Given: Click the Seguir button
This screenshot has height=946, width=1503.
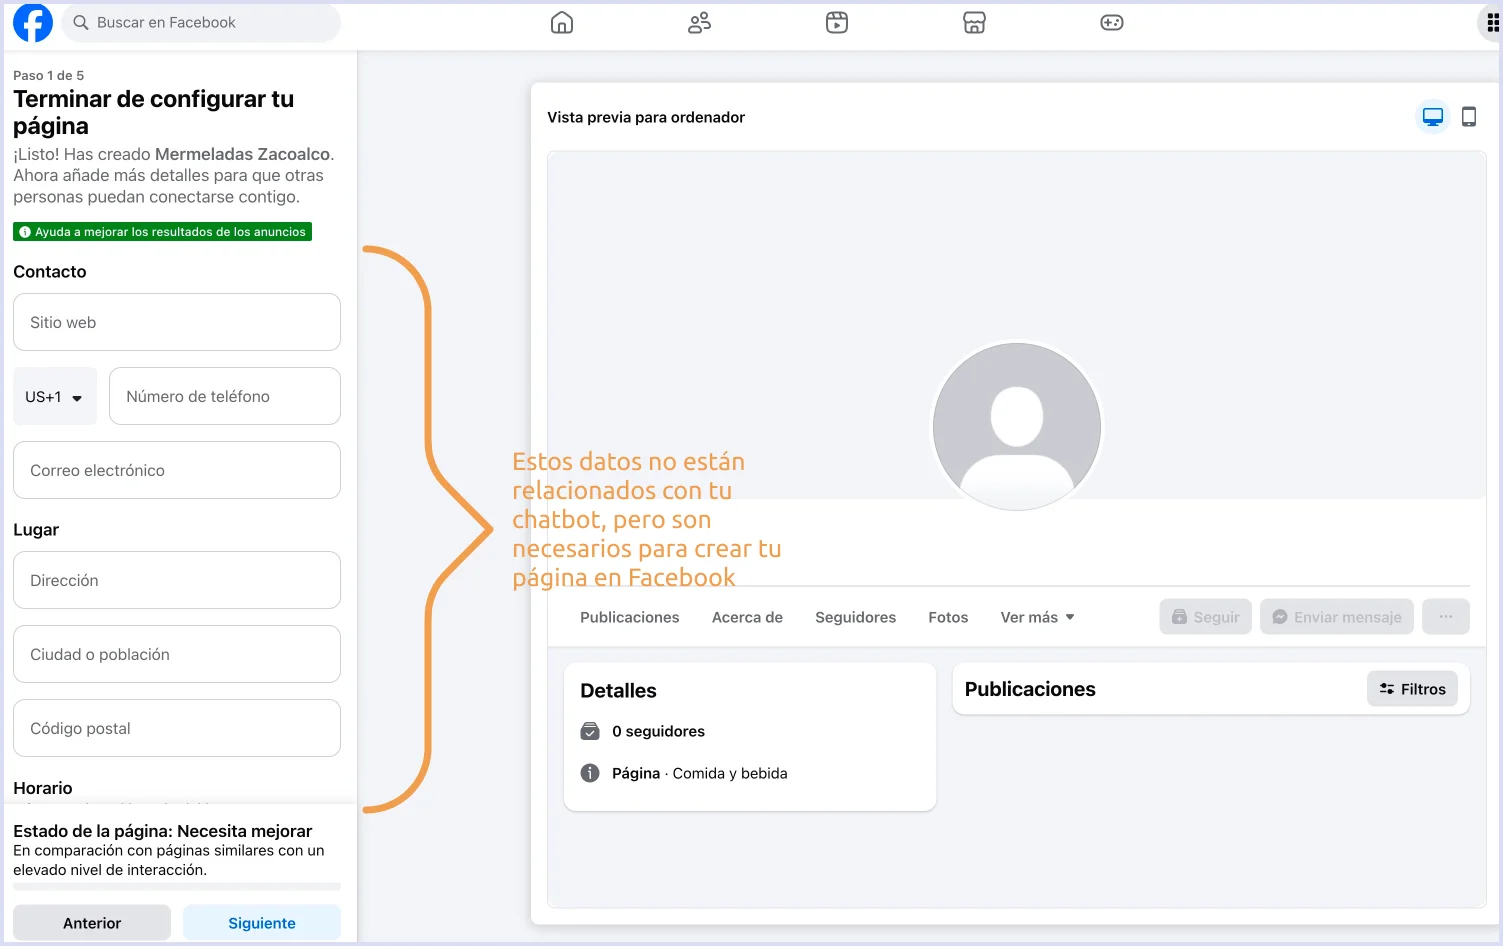Looking at the screenshot, I should click(x=1205, y=617).
